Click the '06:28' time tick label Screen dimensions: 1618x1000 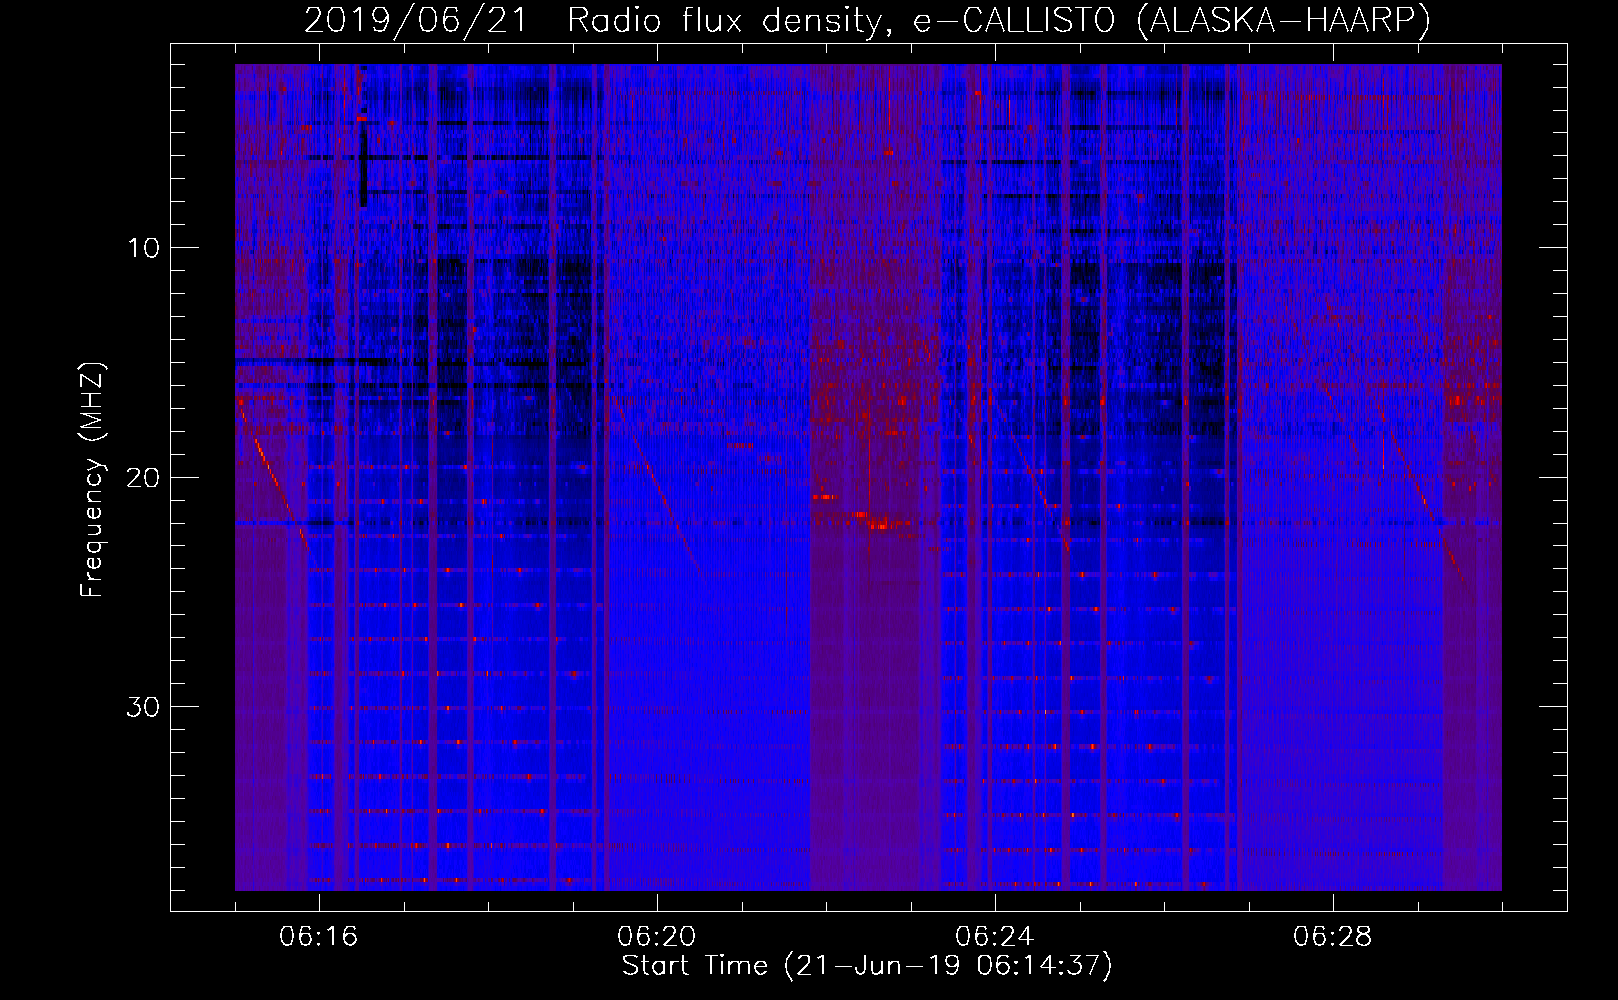tap(1333, 937)
